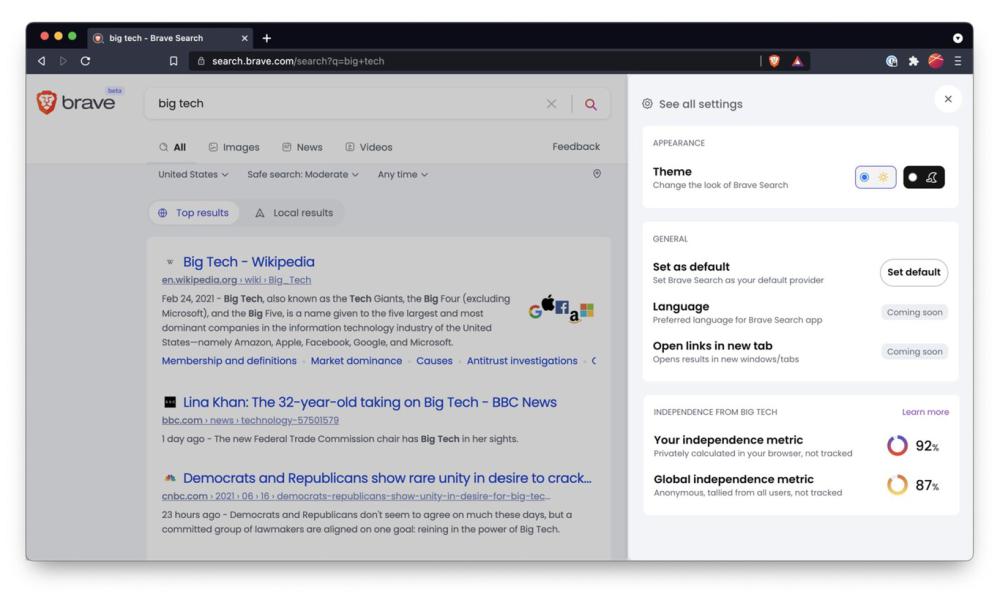Click the tab-search dropdown icon in the title bar
1000x600 pixels.
pyautogui.click(x=957, y=38)
